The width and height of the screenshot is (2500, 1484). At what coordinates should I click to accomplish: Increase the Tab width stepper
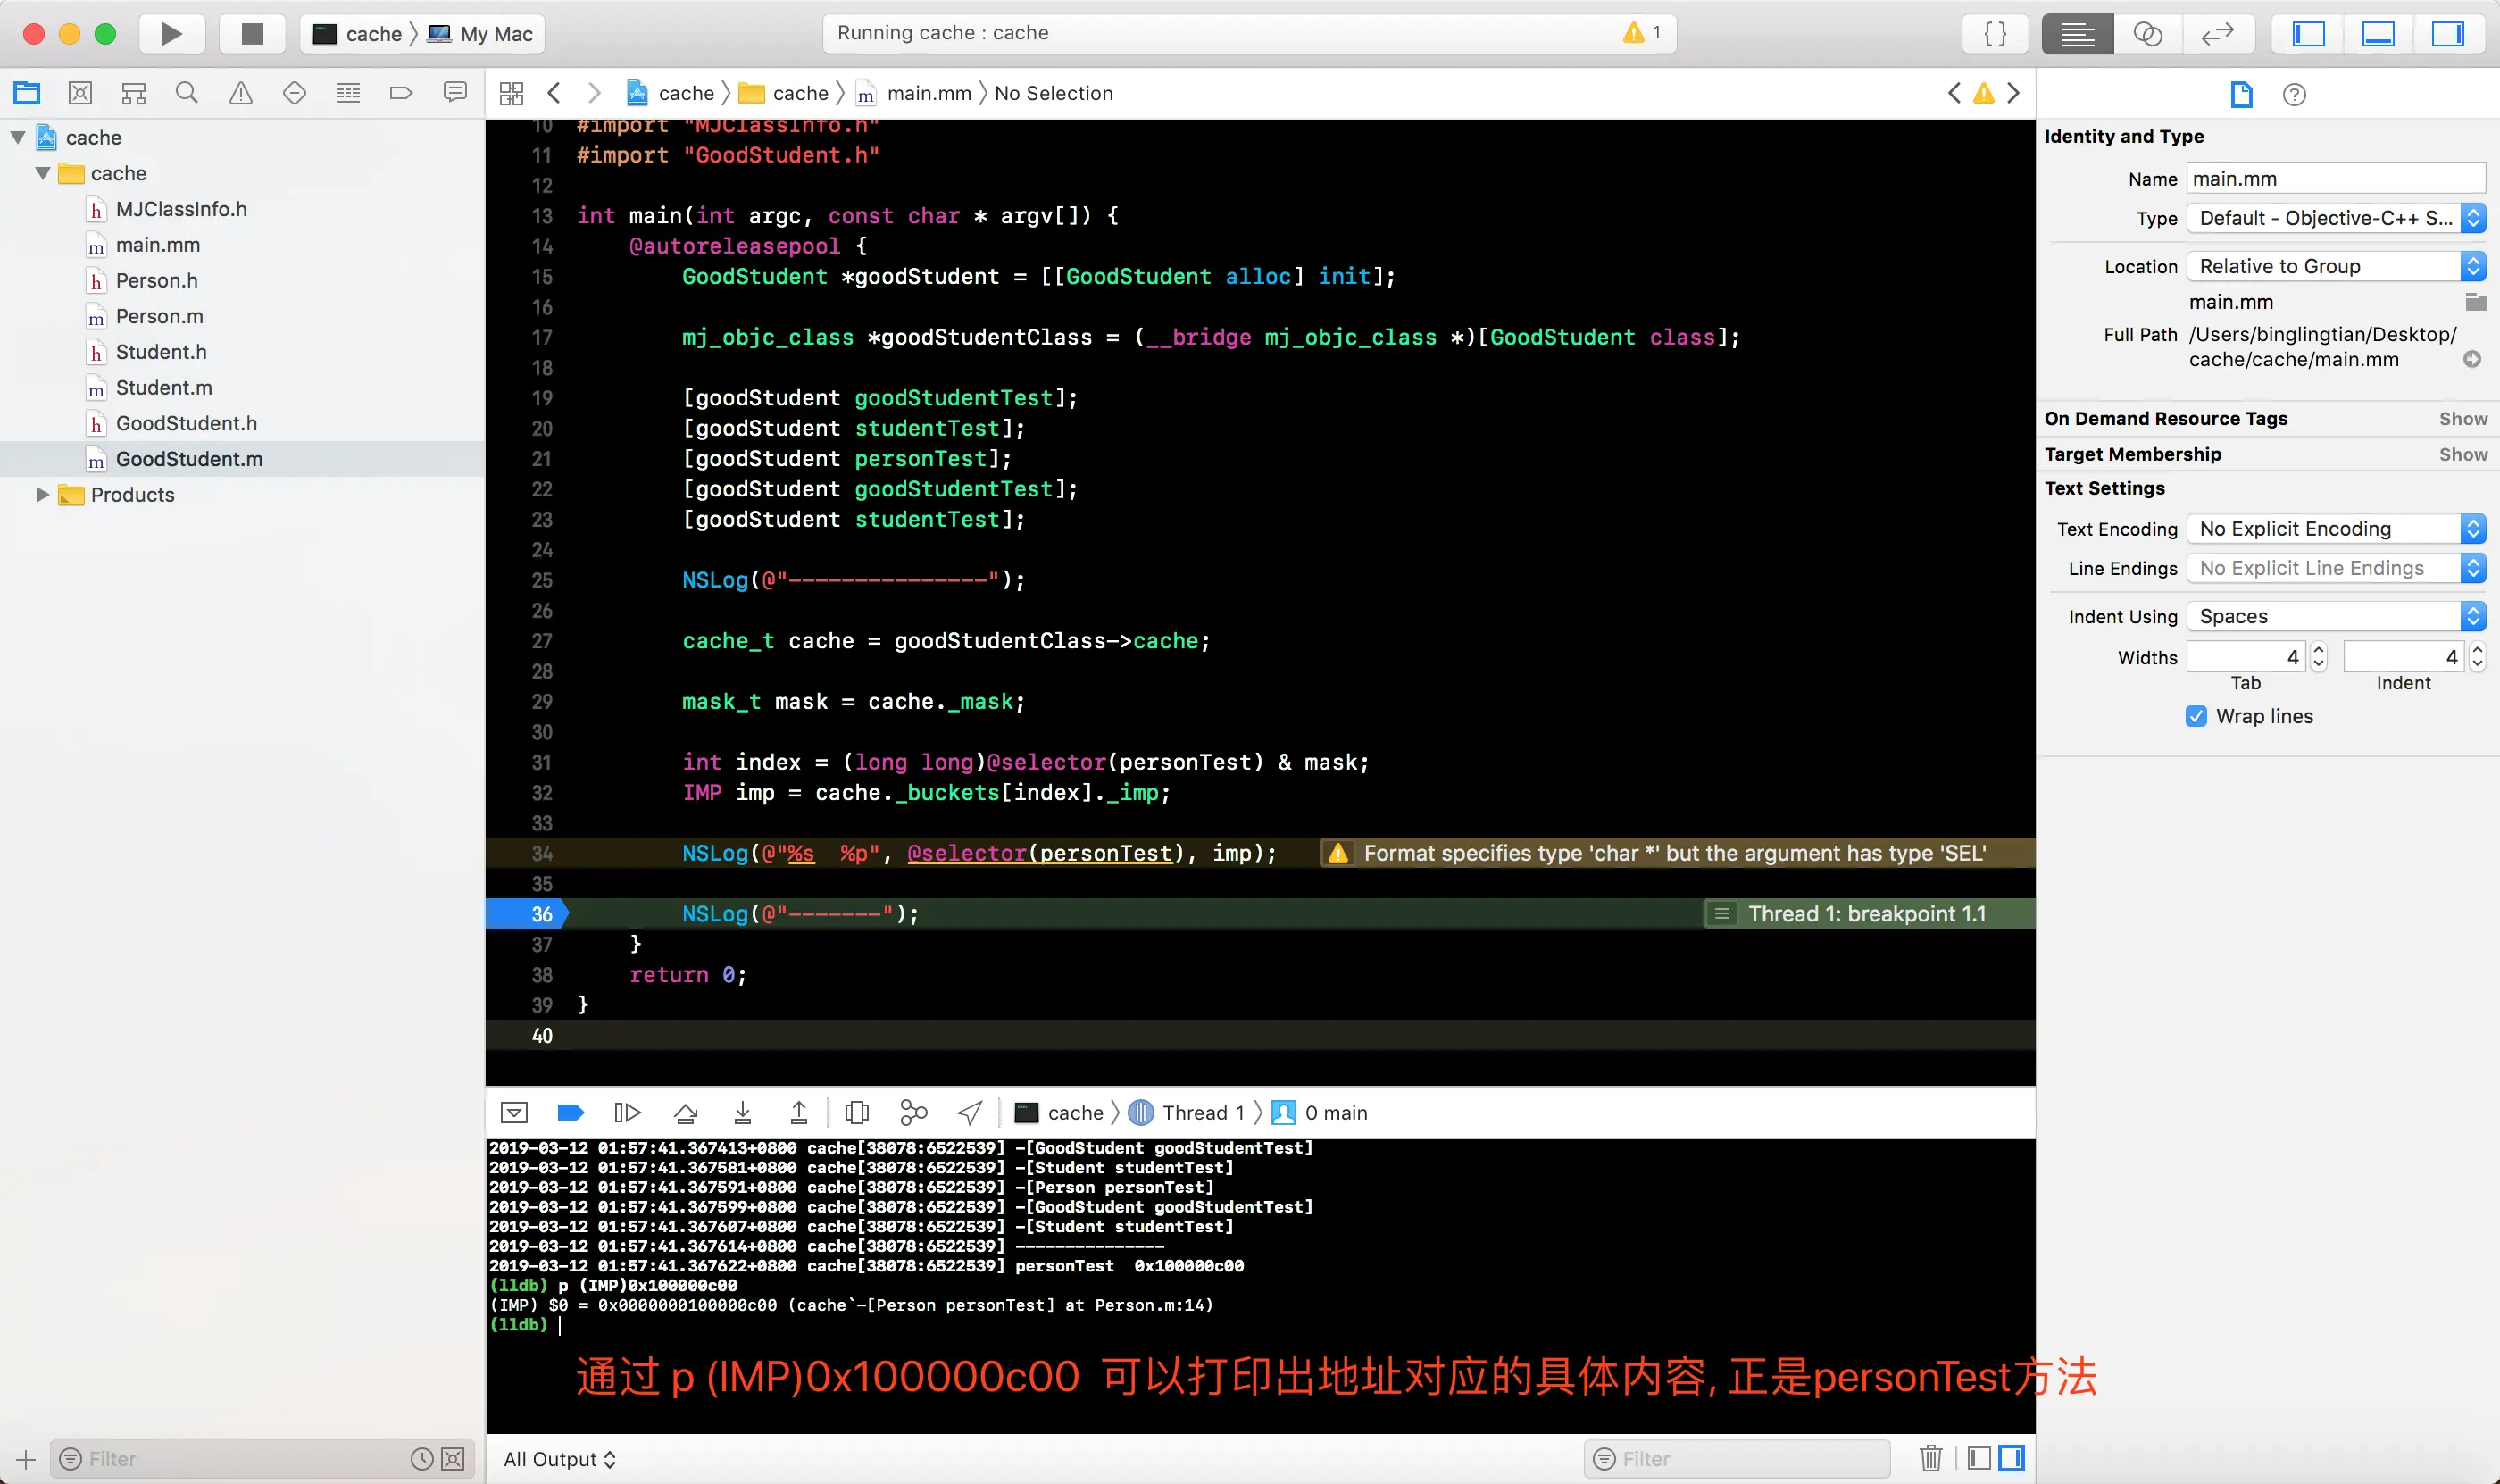[x=2319, y=650]
